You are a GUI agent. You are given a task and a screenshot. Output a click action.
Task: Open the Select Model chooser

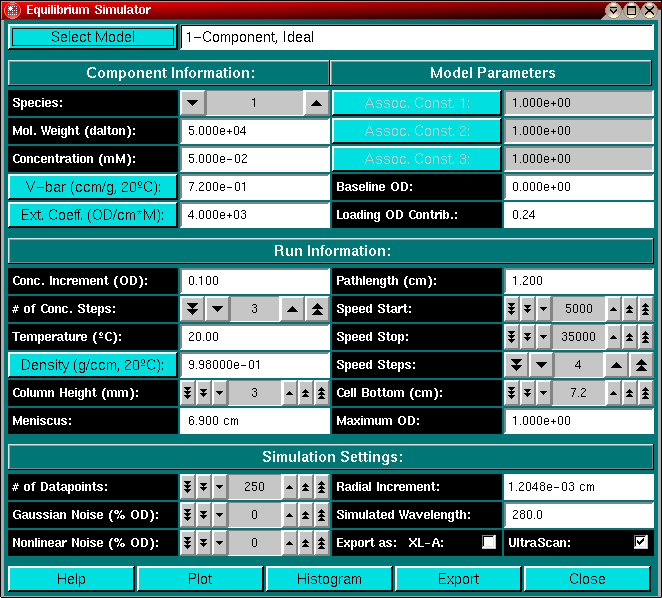tap(93, 37)
